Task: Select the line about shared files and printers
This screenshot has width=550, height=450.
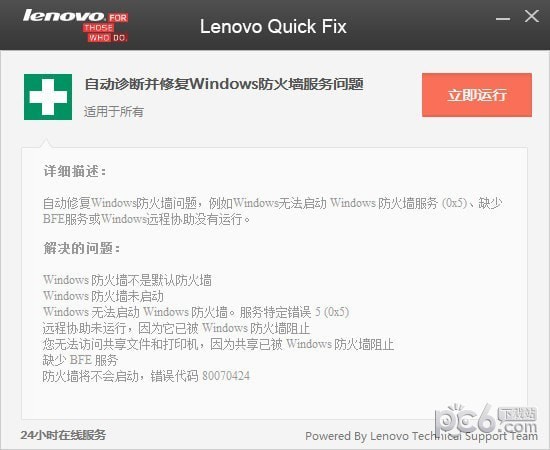Action: pyautogui.click(x=218, y=344)
